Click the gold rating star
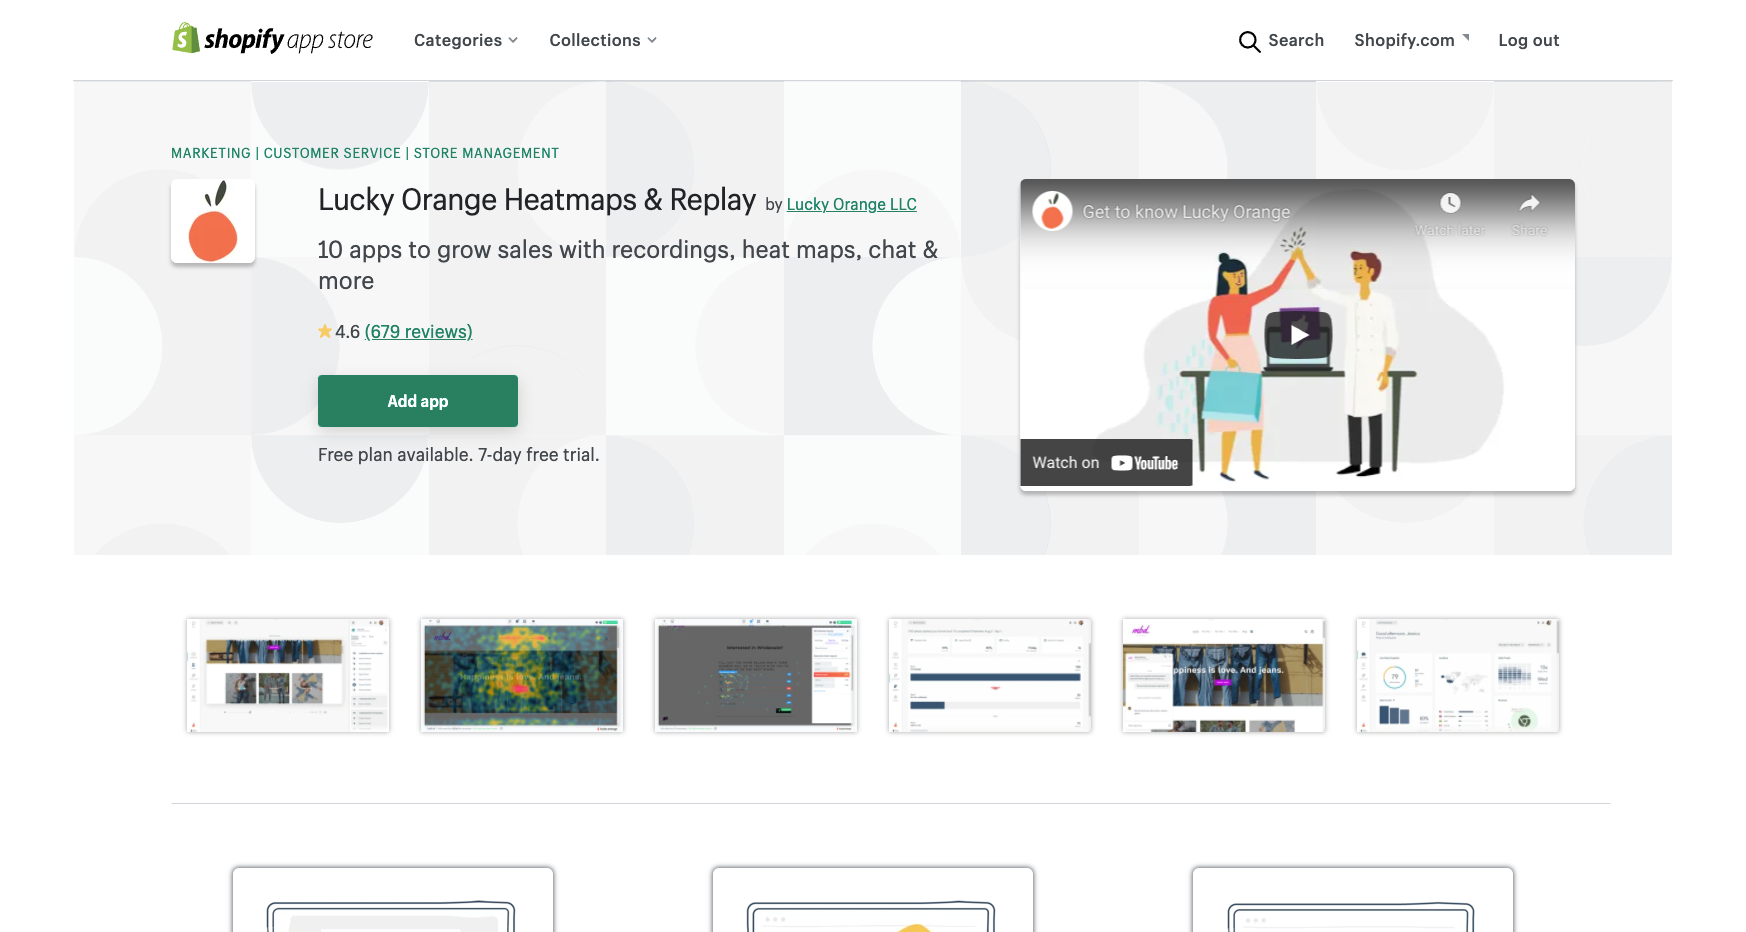This screenshot has height=932, width=1746. tap(325, 331)
